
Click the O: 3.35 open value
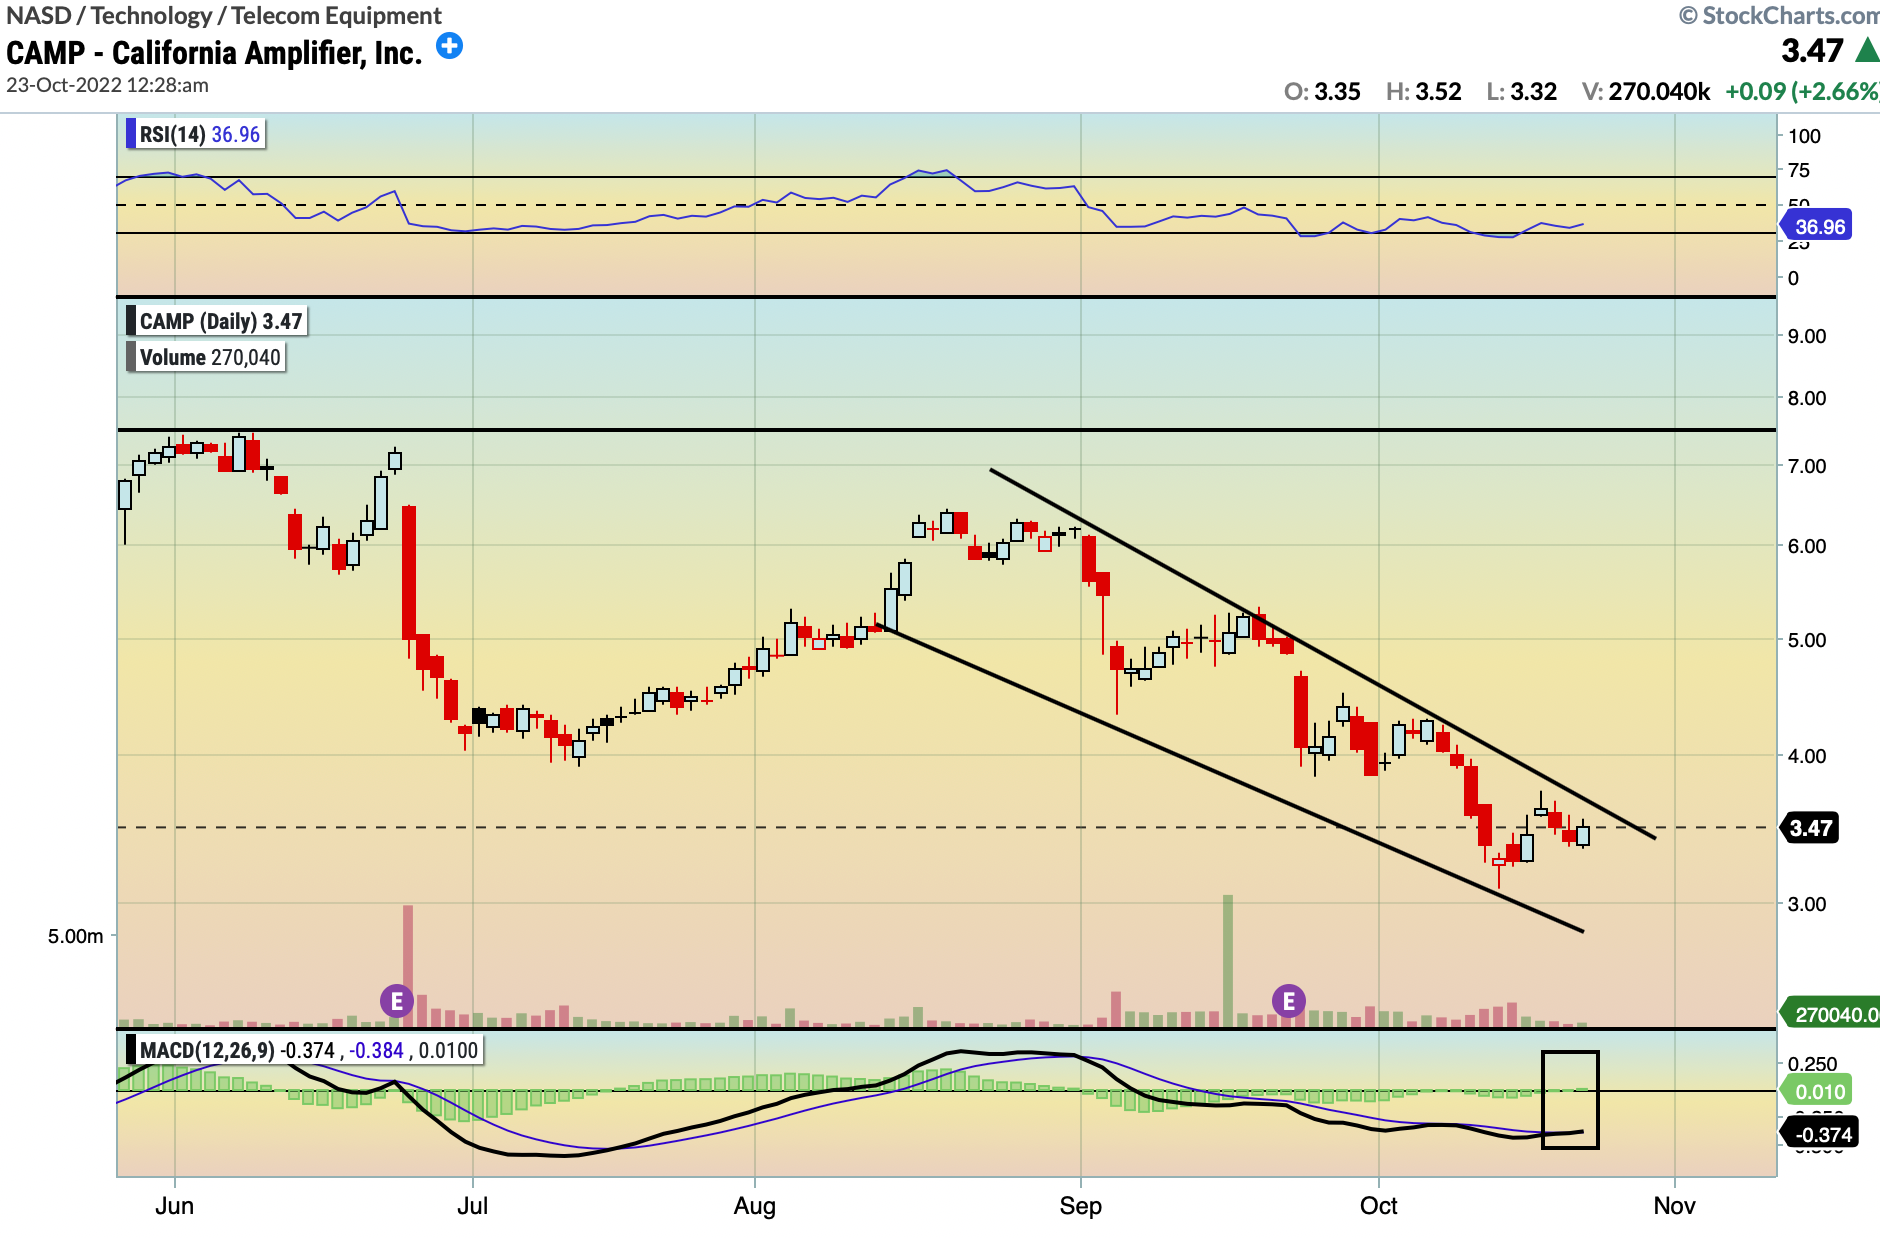1322,92
